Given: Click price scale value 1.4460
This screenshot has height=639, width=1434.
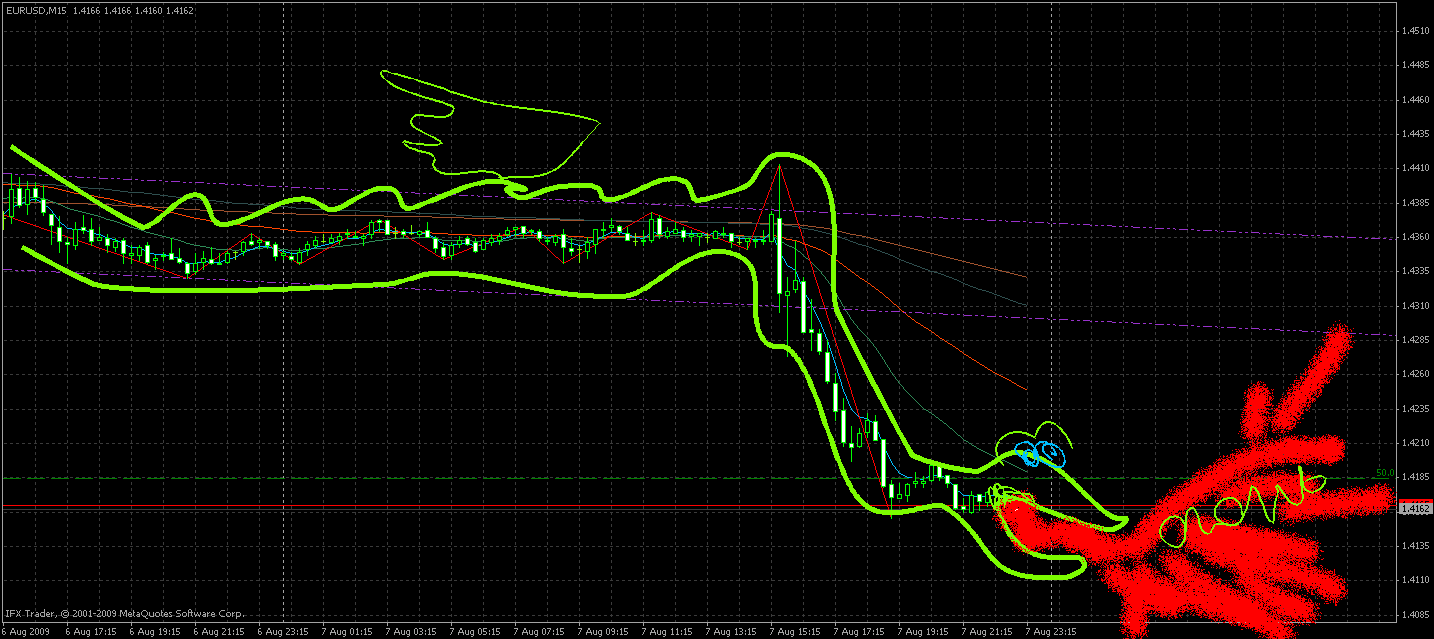Looking at the screenshot, I should pyautogui.click(x=1415, y=100).
